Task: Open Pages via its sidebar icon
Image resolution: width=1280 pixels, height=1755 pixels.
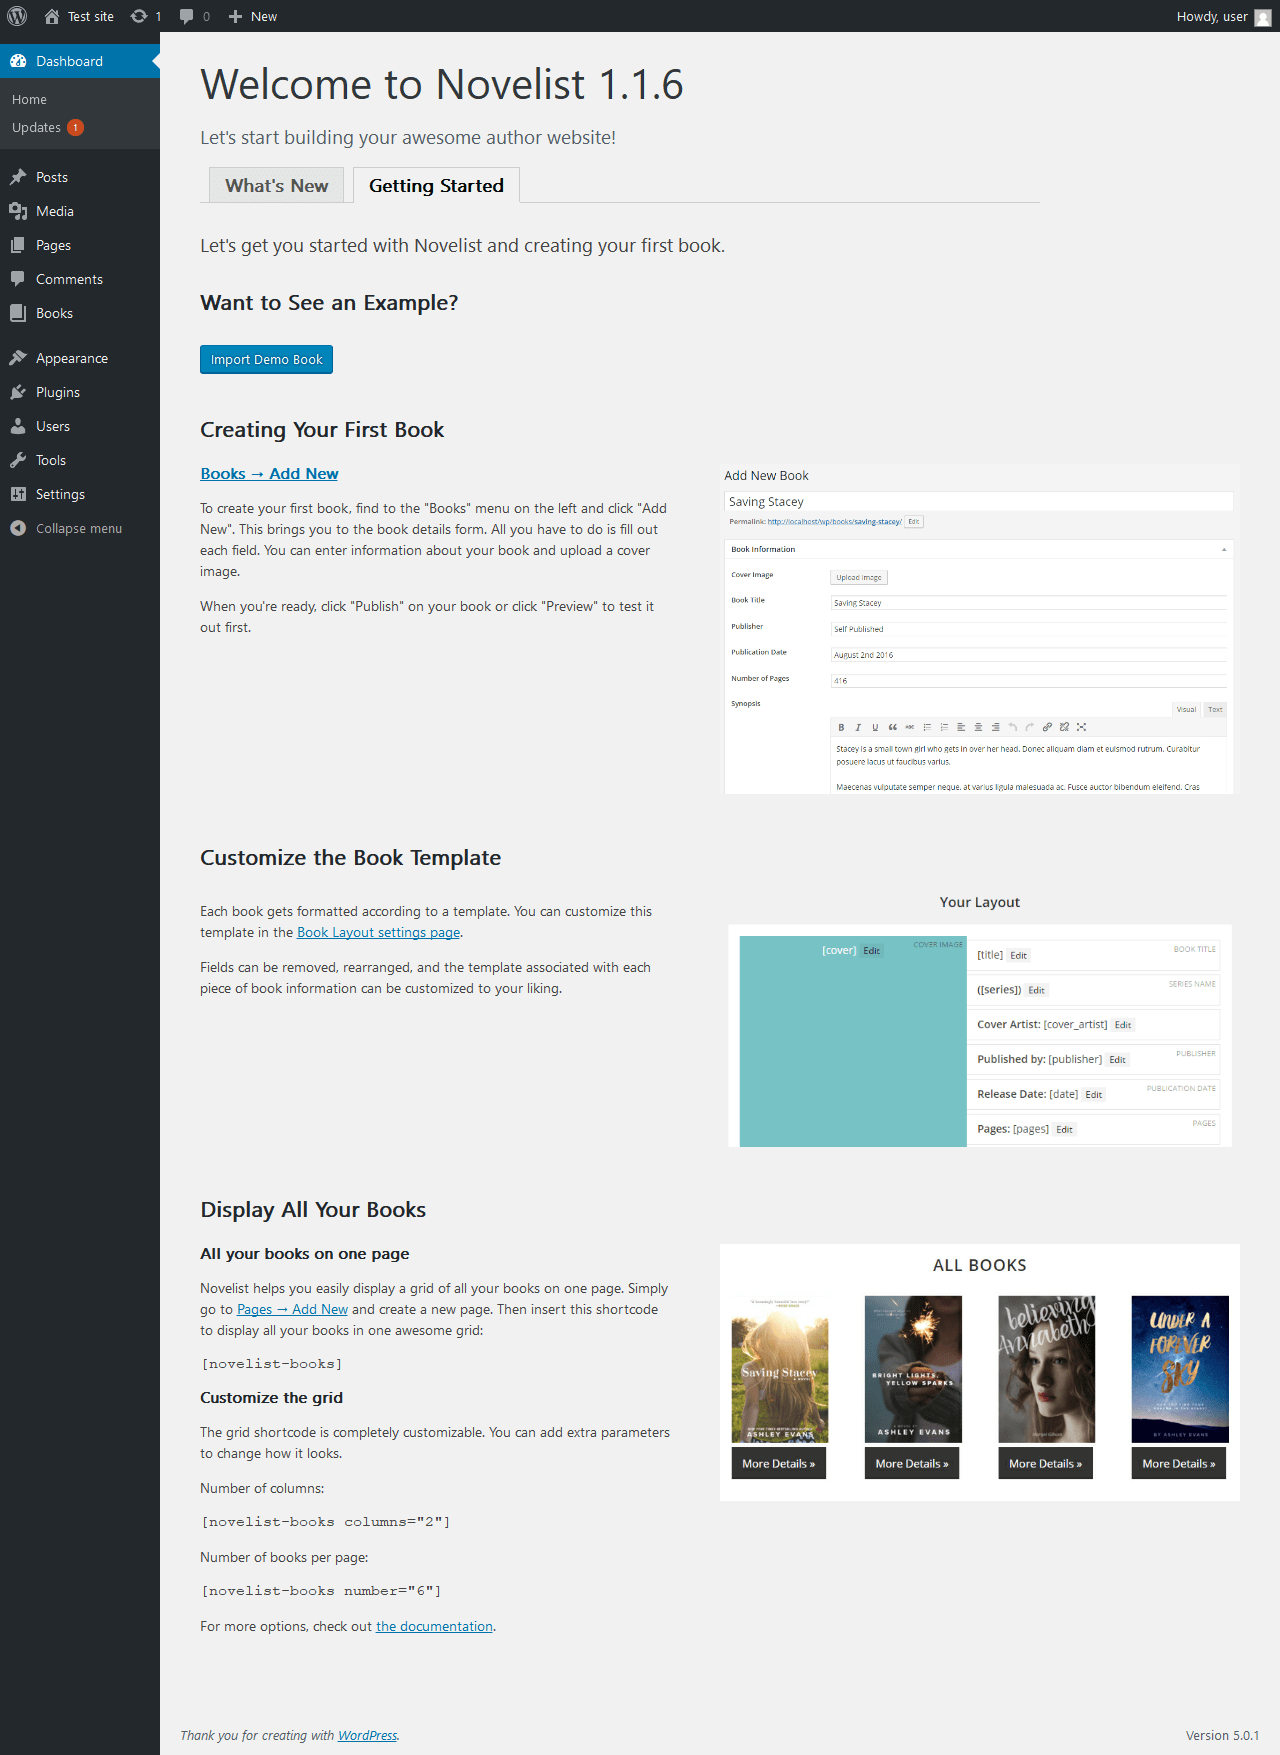Action: click(18, 245)
